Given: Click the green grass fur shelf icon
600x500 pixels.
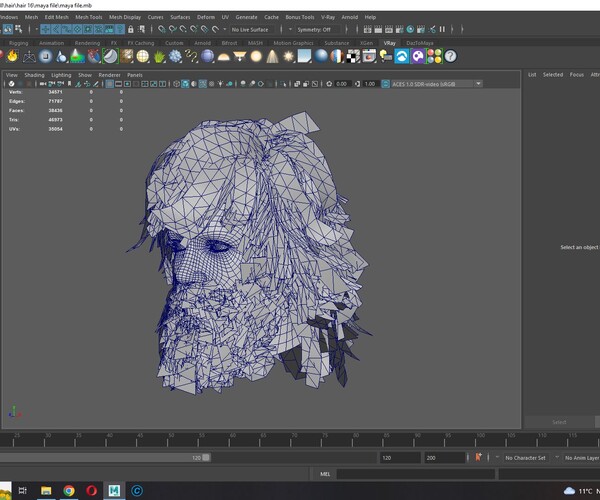Looking at the screenshot, I should click(159, 56).
